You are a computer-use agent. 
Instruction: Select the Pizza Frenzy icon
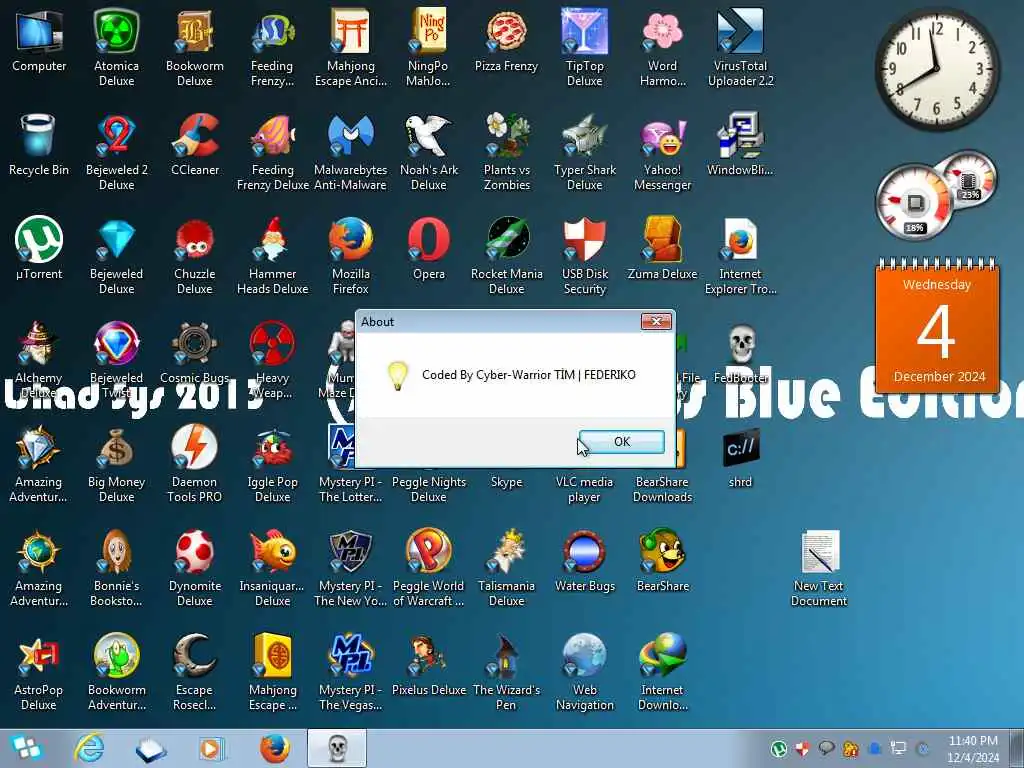pyautogui.click(x=506, y=40)
